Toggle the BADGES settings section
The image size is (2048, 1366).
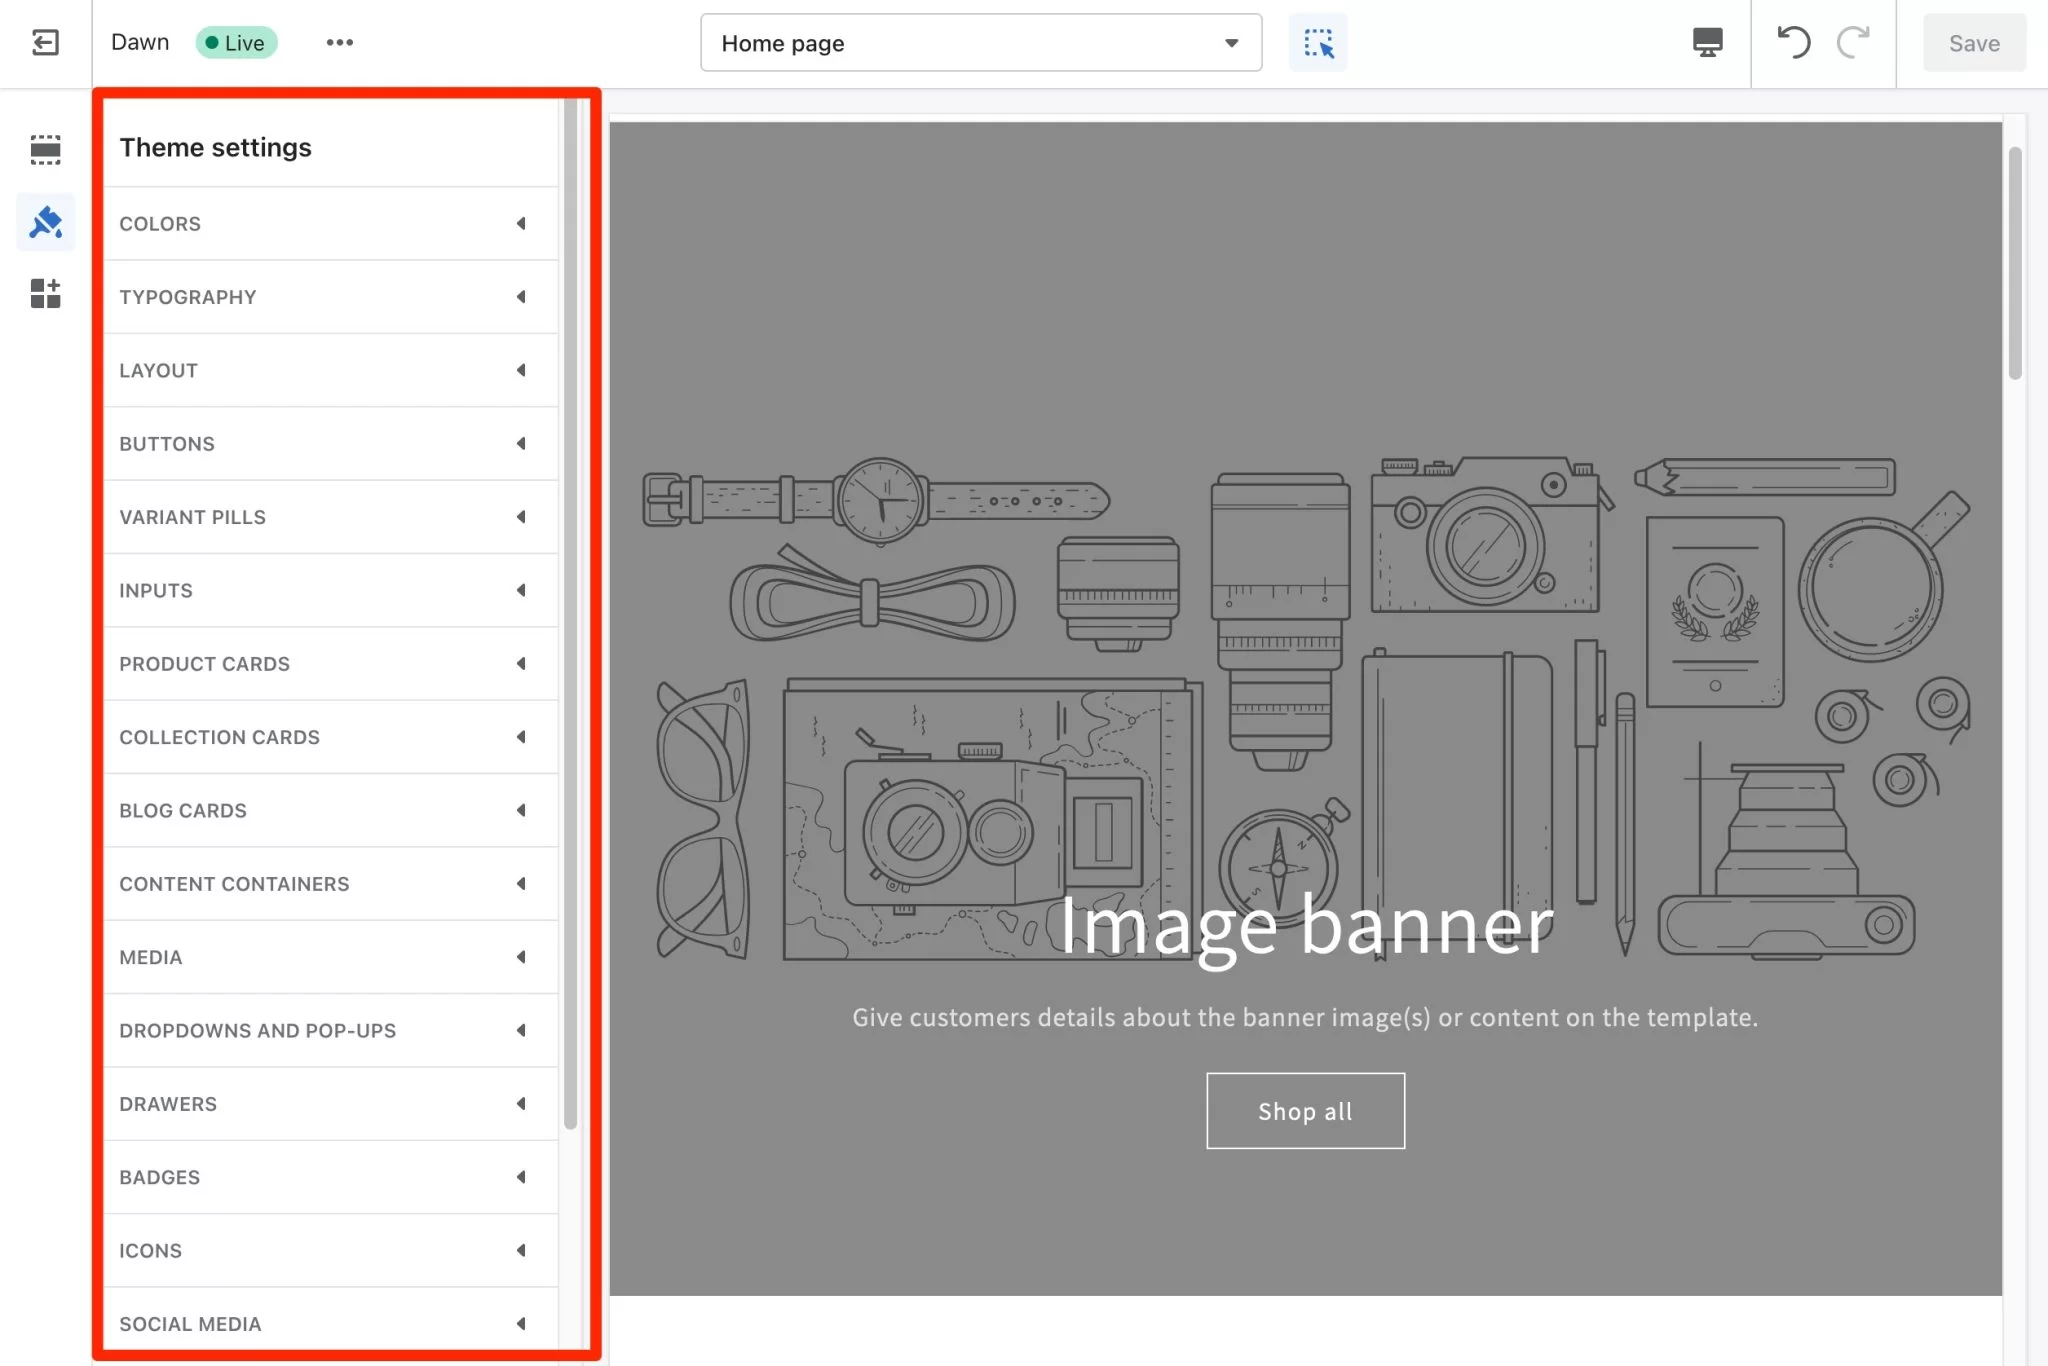[x=322, y=1175]
